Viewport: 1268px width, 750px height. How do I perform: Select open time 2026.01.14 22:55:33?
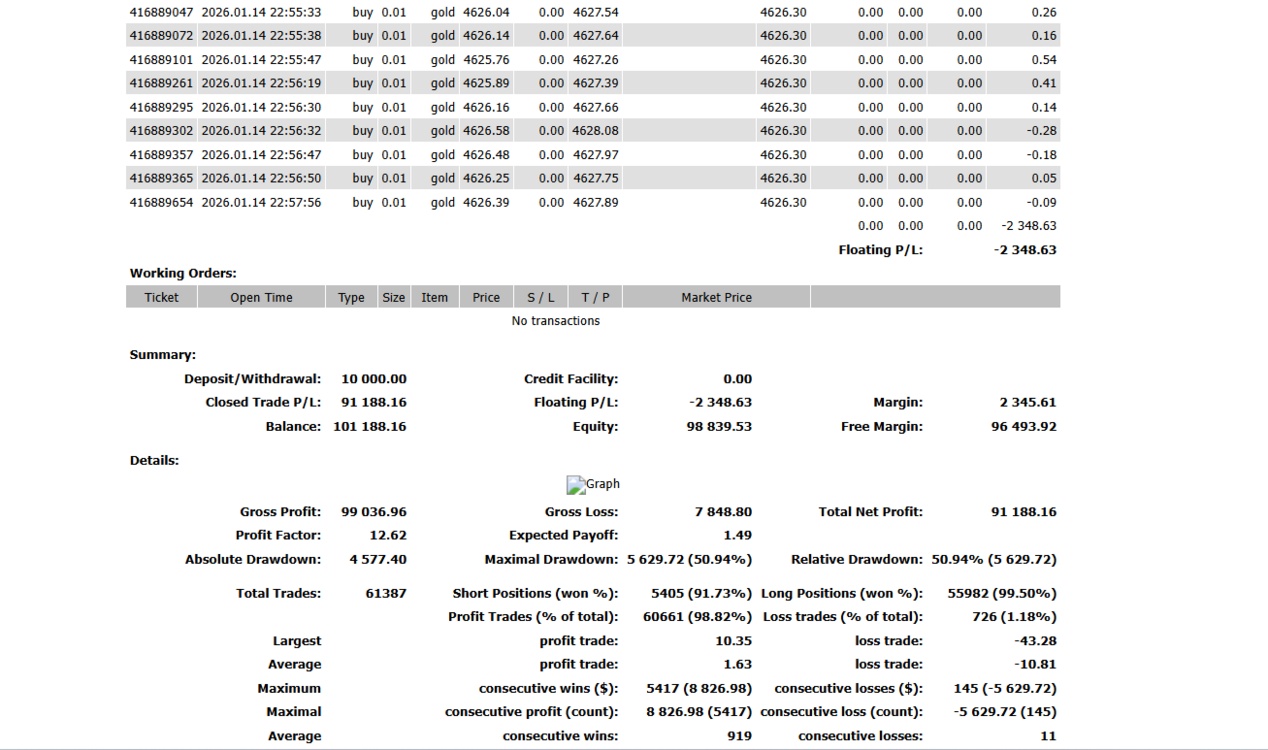pyautogui.click(x=261, y=12)
